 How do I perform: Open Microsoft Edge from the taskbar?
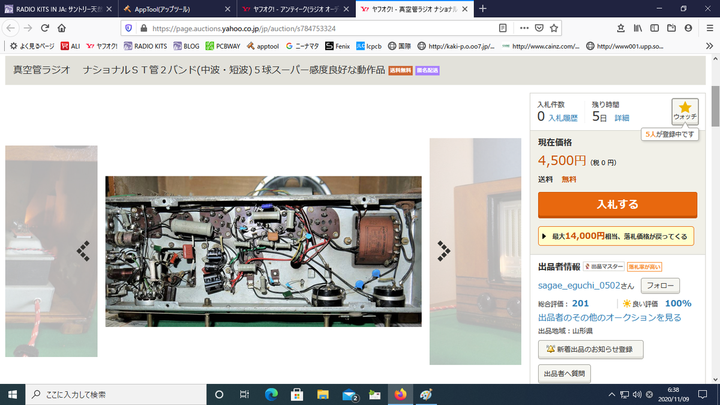(271, 395)
